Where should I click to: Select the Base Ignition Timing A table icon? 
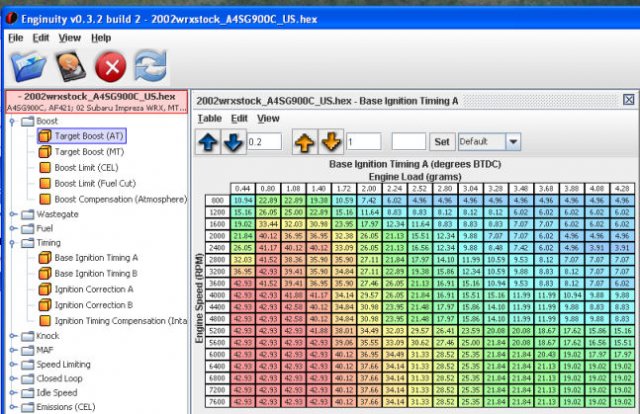[x=45, y=258]
